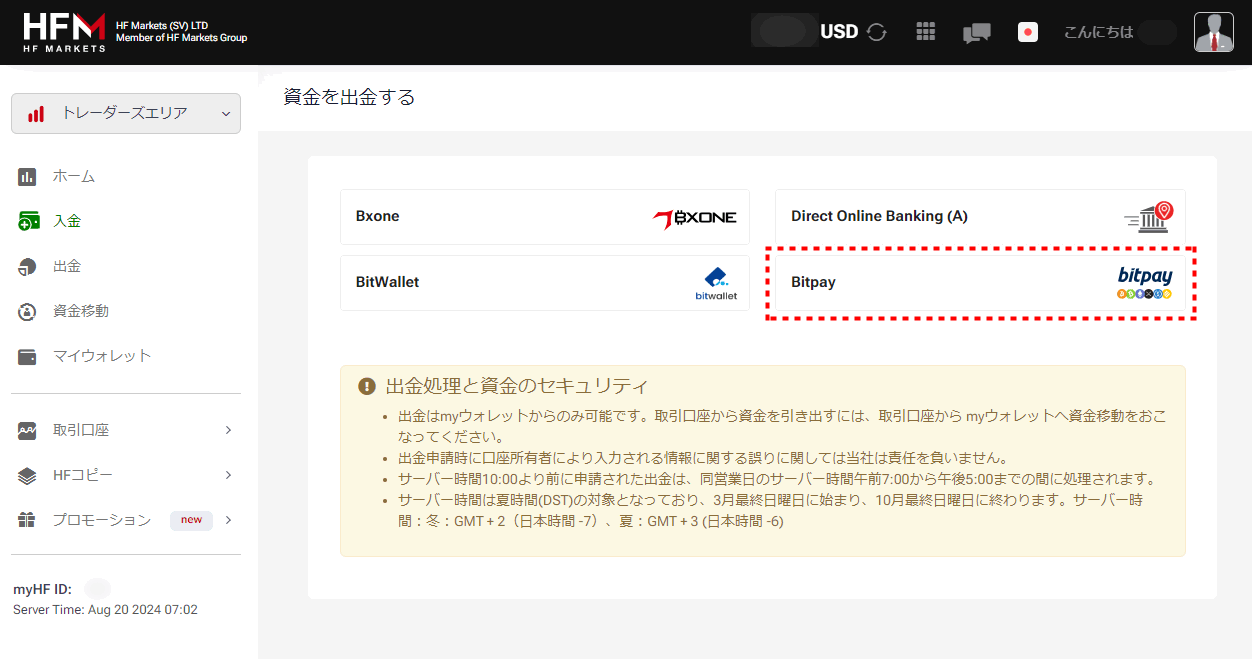The height and width of the screenshot is (659, 1252).
Task: Select the Bitpay withdrawal method
Action: tap(980, 283)
